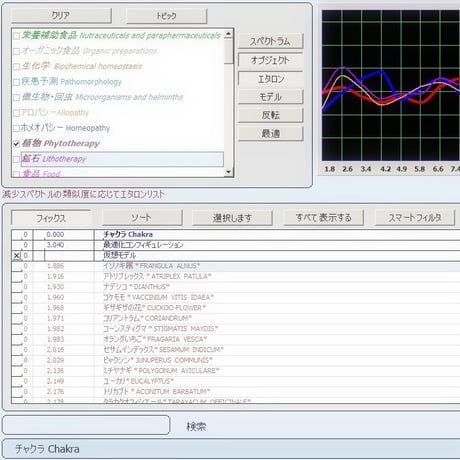Select the STIGMATIS MAYDIS row

pyautogui.click(x=235, y=329)
